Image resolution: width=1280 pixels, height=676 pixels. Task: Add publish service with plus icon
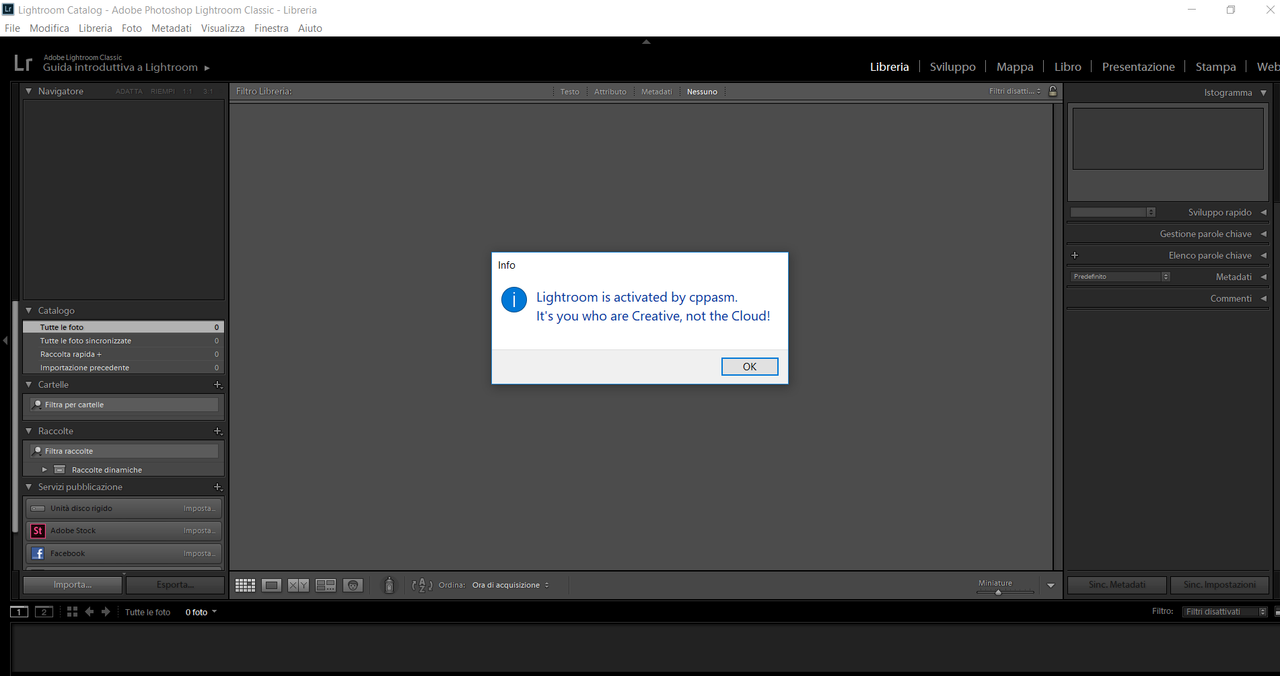click(x=218, y=487)
